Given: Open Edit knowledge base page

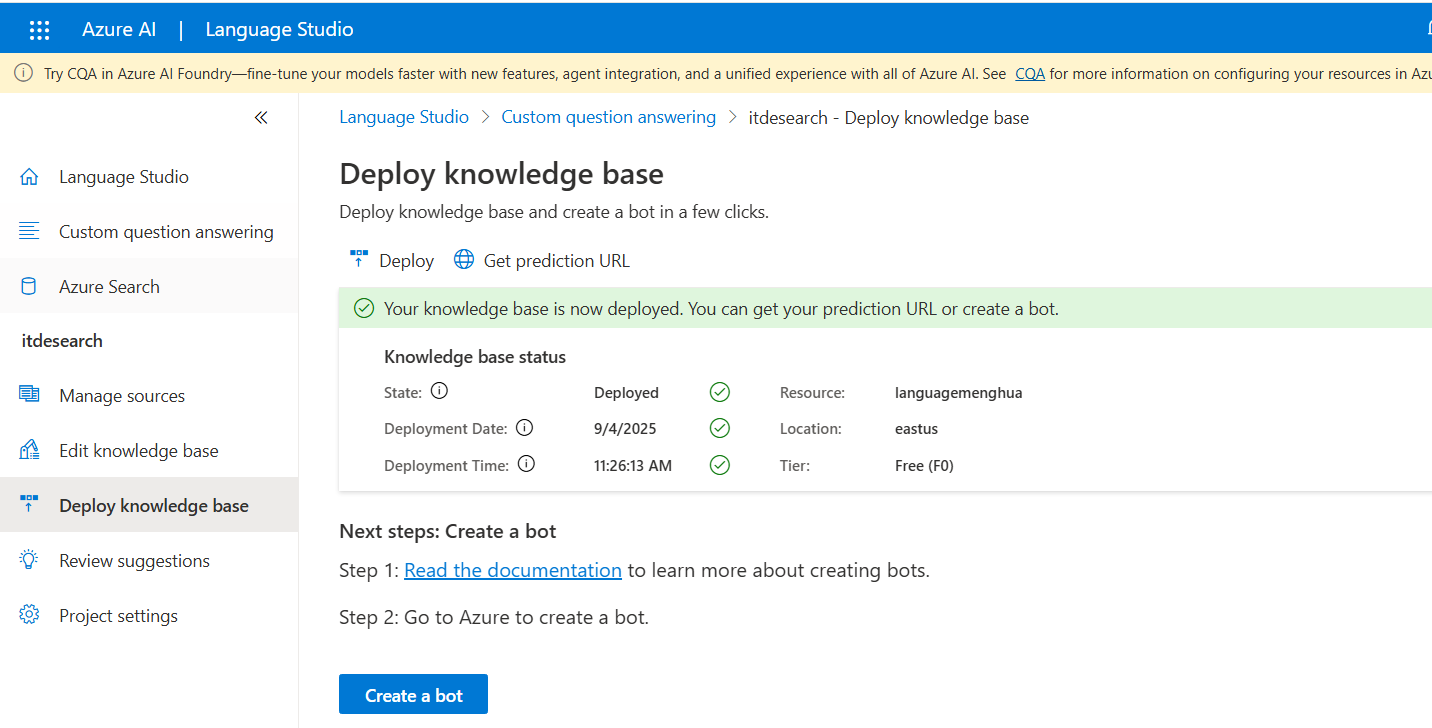Looking at the screenshot, I should pos(139,451).
